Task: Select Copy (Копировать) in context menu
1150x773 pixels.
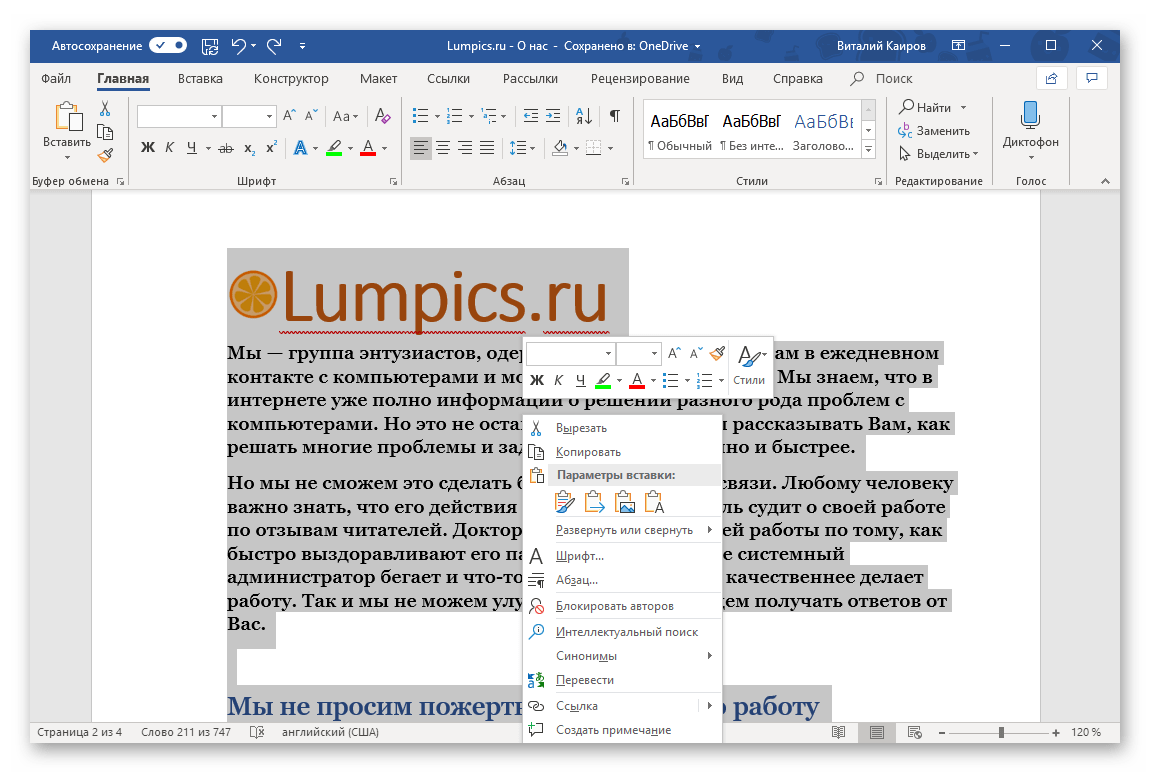Action: pyautogui.click(x=588, y=452)
